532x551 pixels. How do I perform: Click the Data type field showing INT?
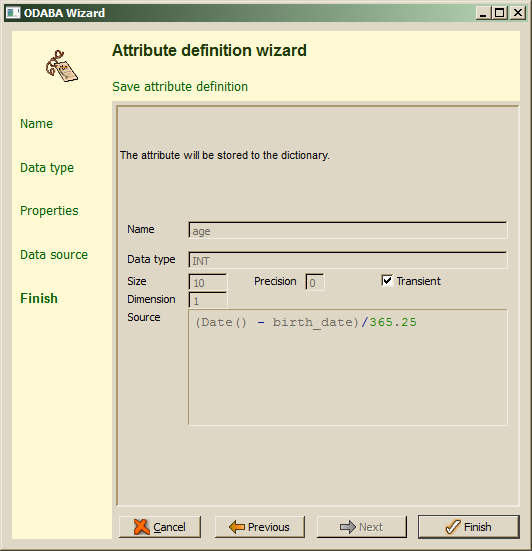(348, 260)
